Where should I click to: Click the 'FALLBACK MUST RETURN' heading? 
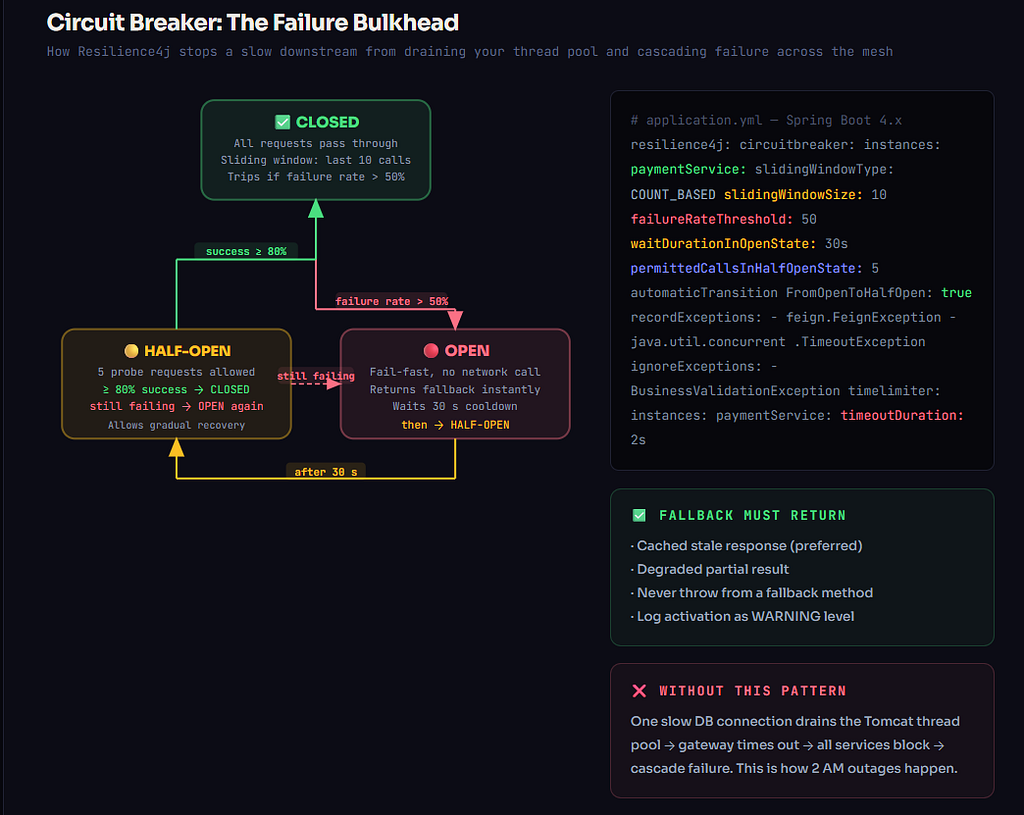point(752,515)
